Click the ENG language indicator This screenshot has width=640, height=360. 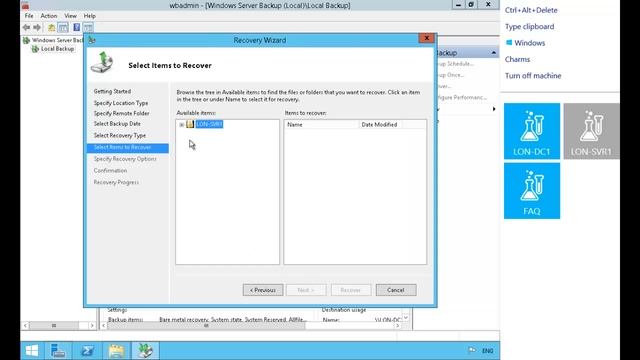(487, 351)
